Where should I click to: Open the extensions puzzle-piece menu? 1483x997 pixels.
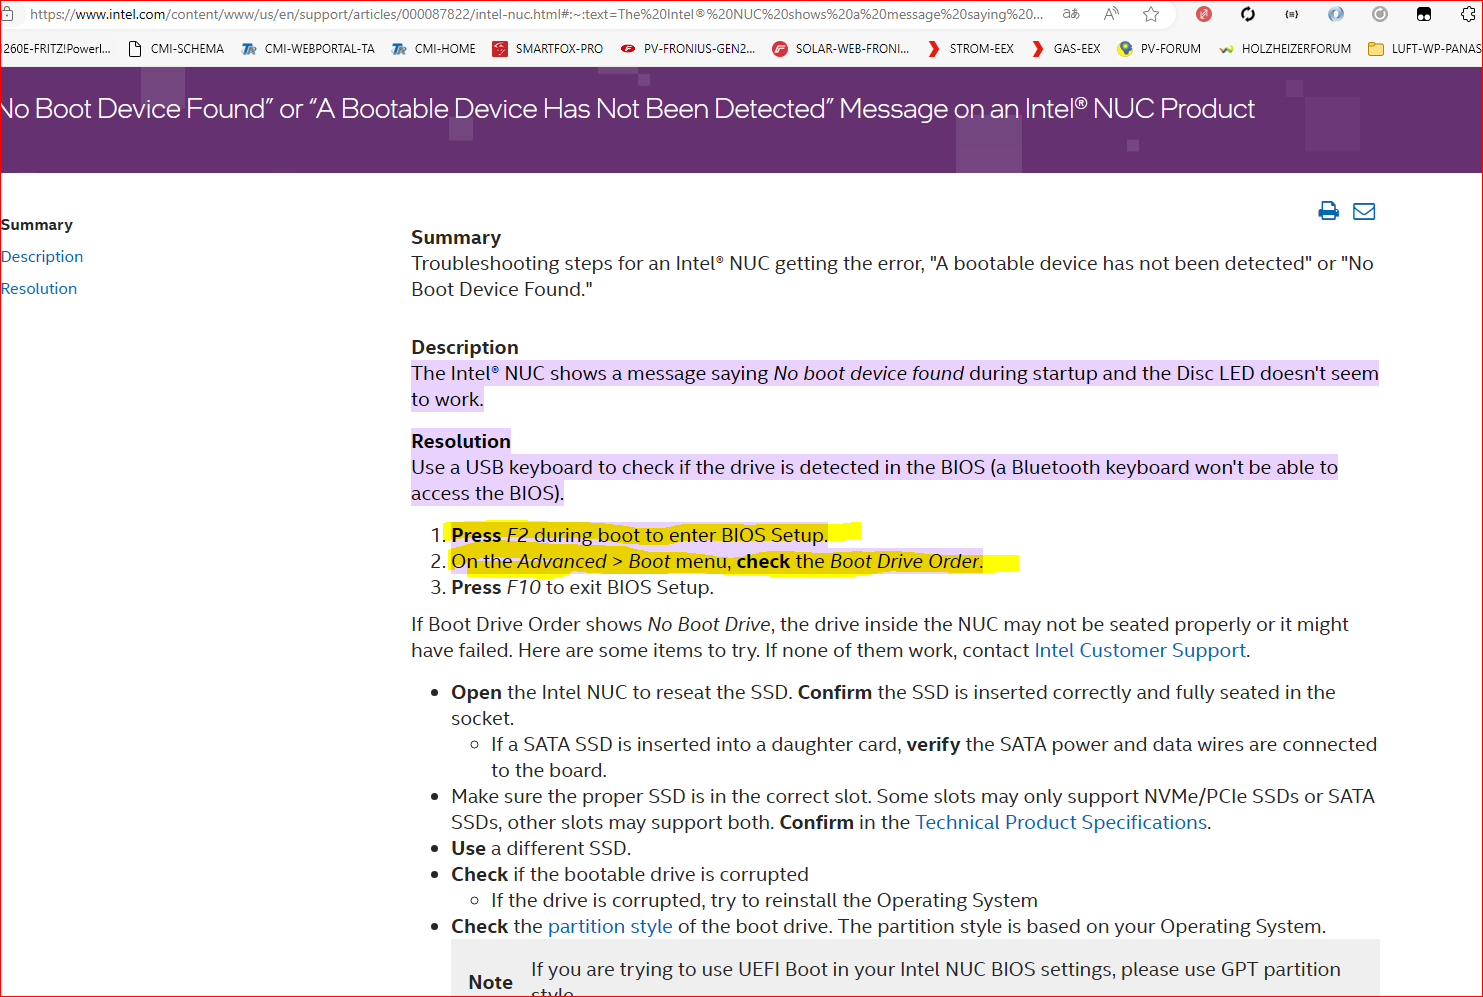click(1468, 14)
